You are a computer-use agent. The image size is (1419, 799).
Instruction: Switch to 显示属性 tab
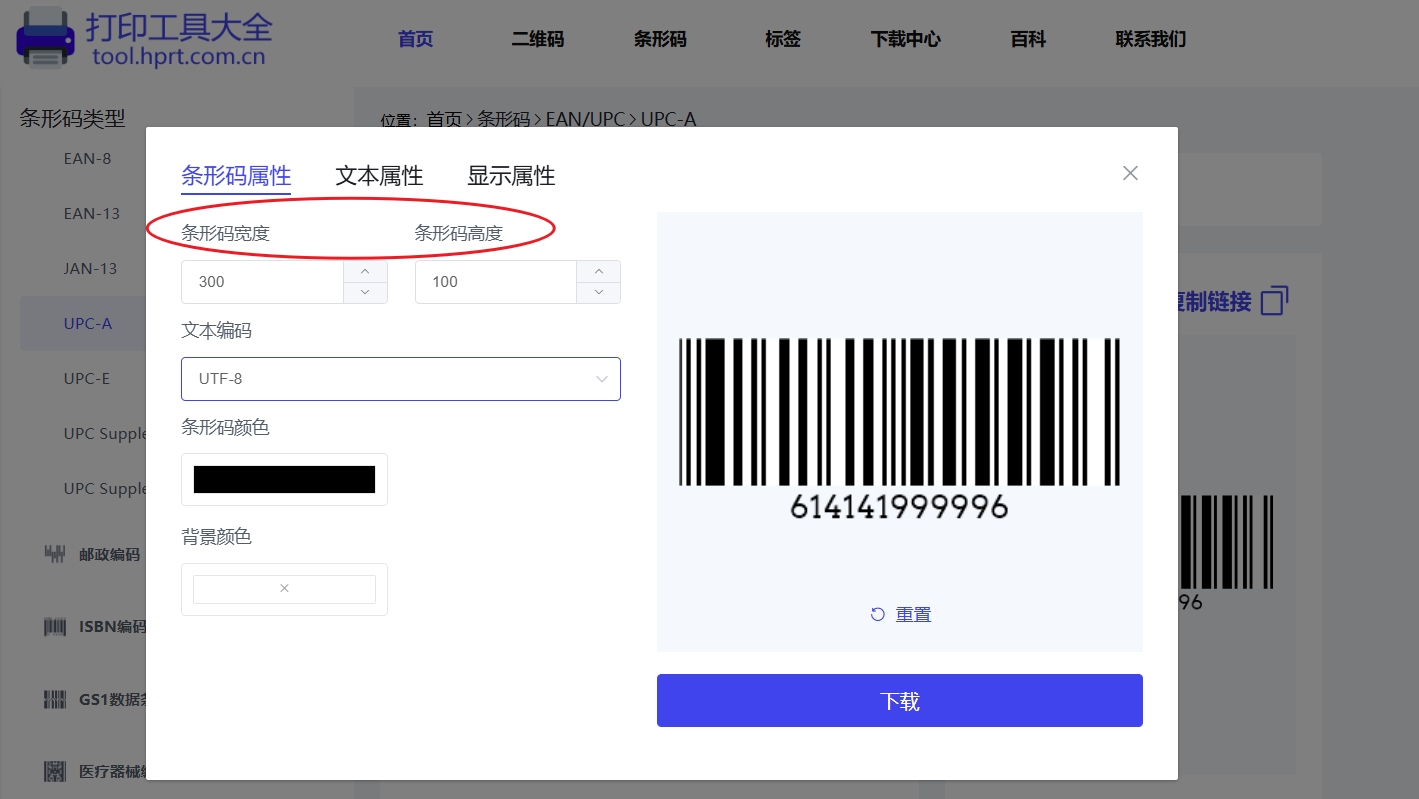511,176
